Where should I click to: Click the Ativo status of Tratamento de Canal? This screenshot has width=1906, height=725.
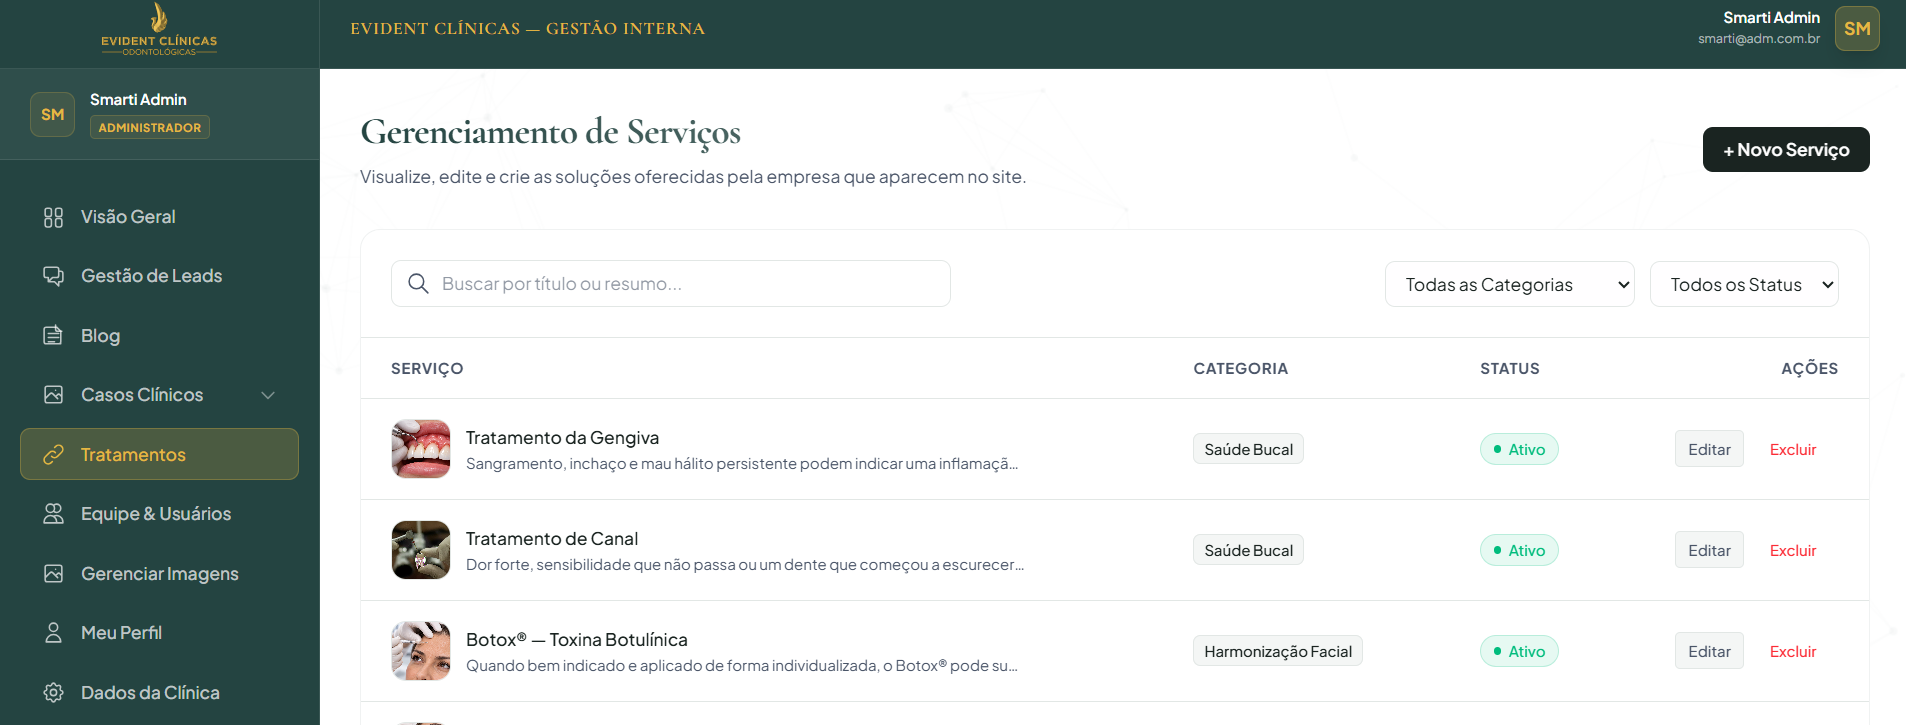tap(1519, 550)
